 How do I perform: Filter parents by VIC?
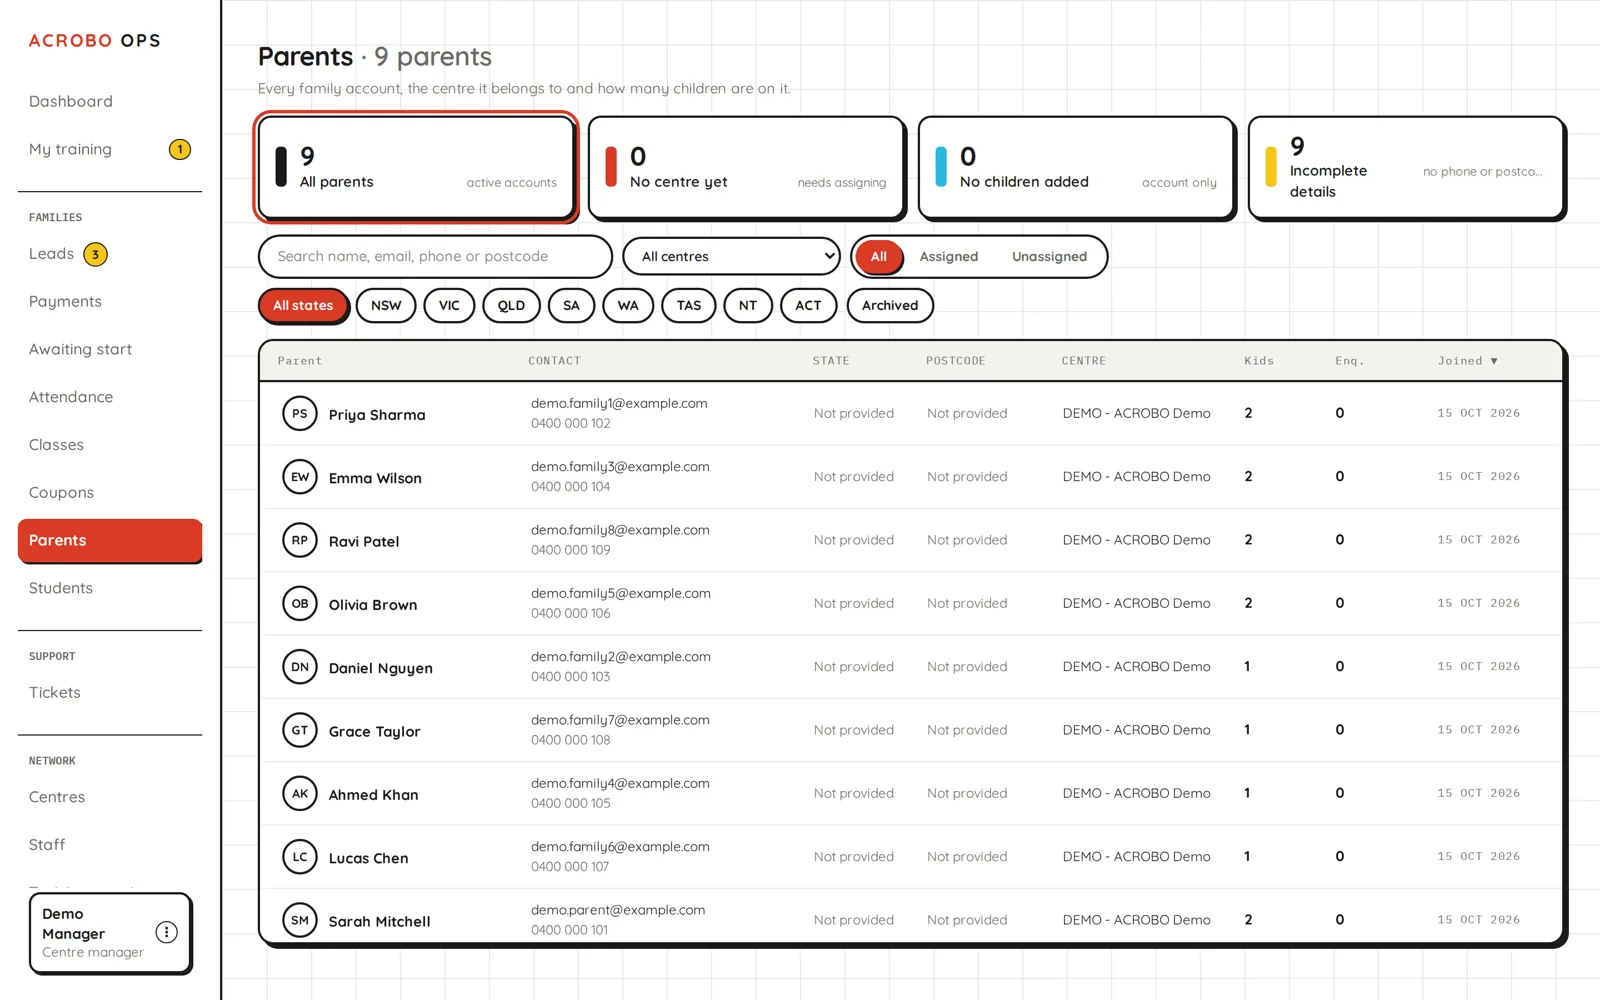[x=449, y=305]
